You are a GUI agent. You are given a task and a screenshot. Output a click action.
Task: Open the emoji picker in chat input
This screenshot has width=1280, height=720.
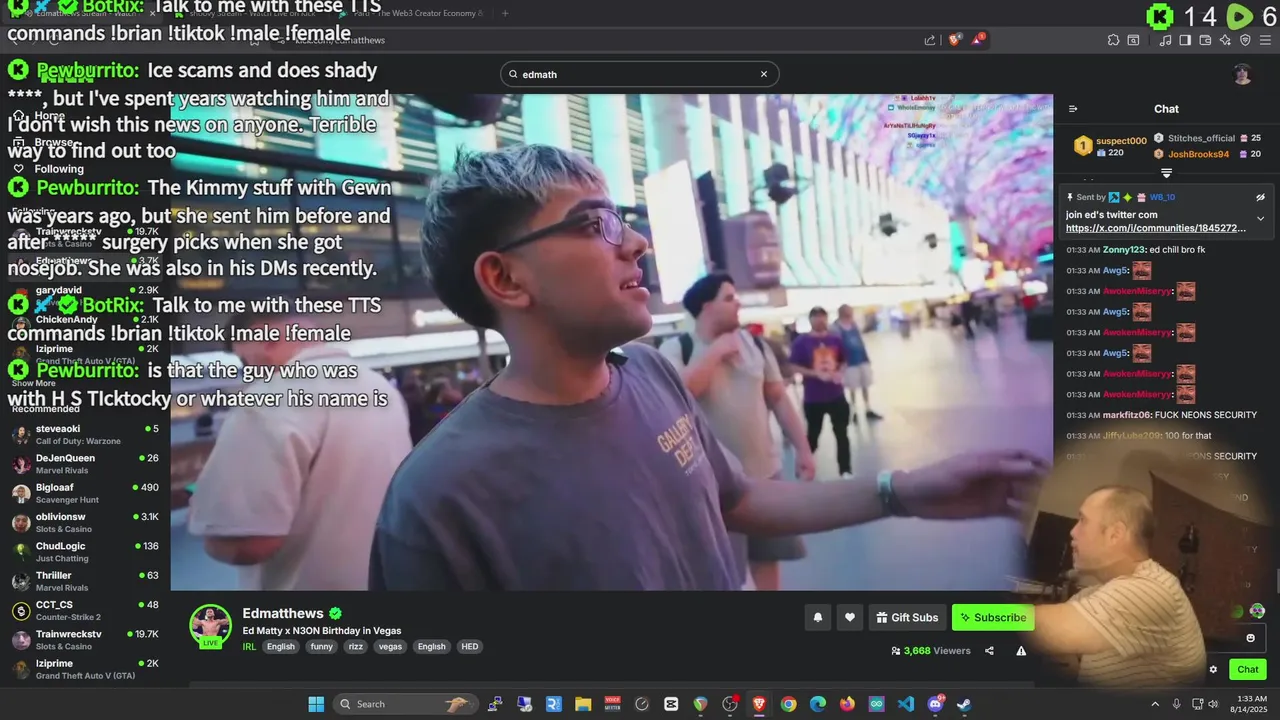(x=1250, y=638)
